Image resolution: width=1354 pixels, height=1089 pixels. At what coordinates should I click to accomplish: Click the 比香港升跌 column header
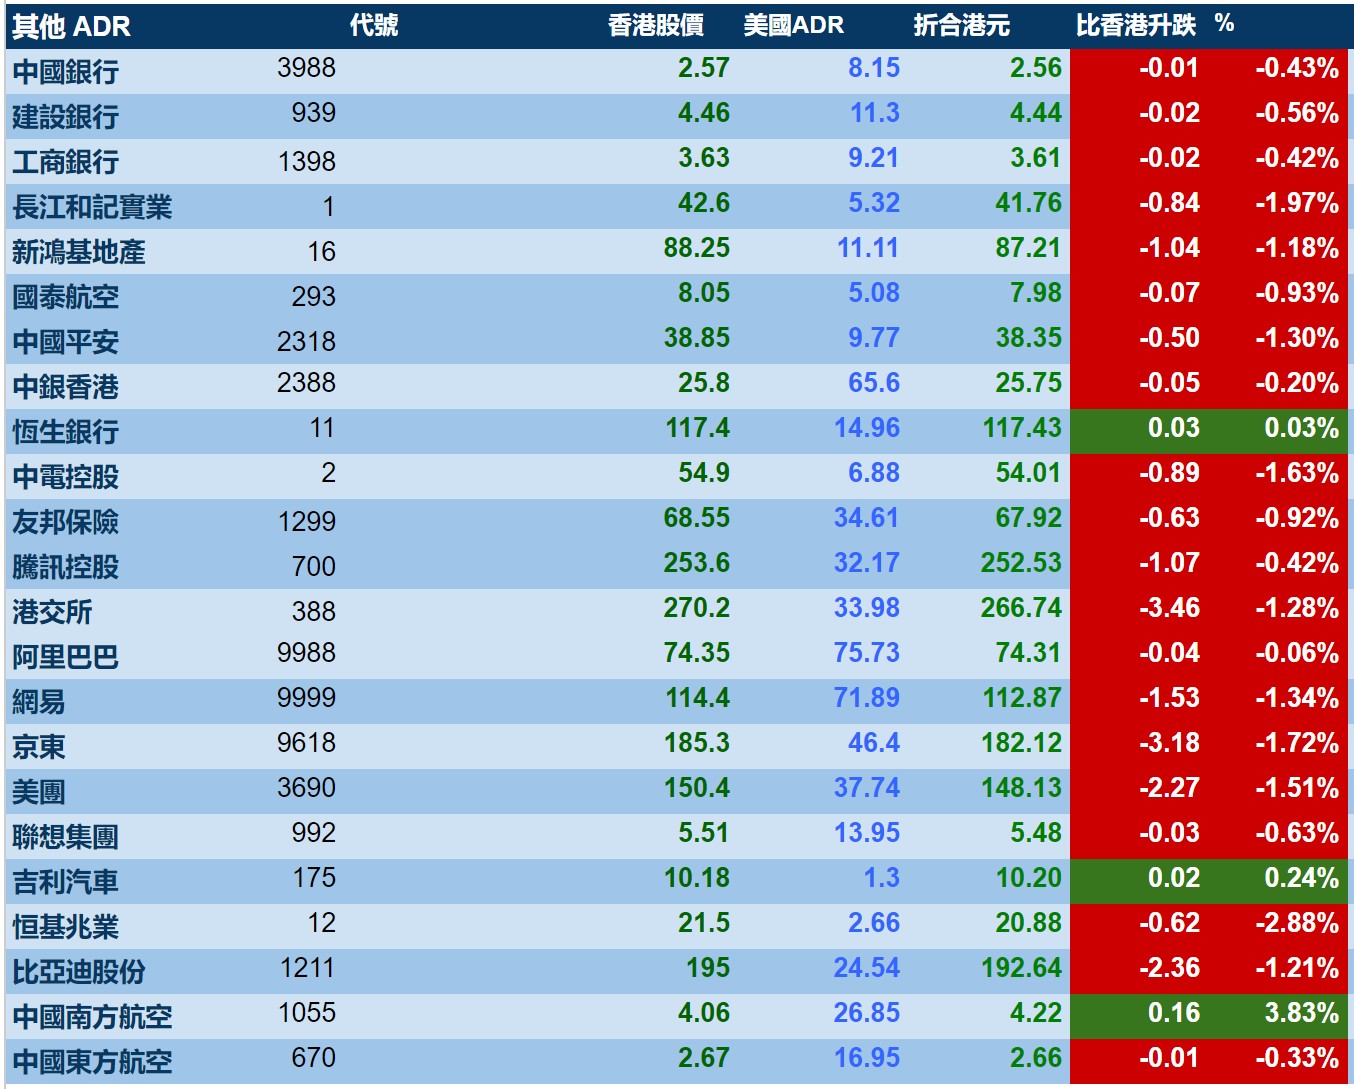coord(1136,26)
